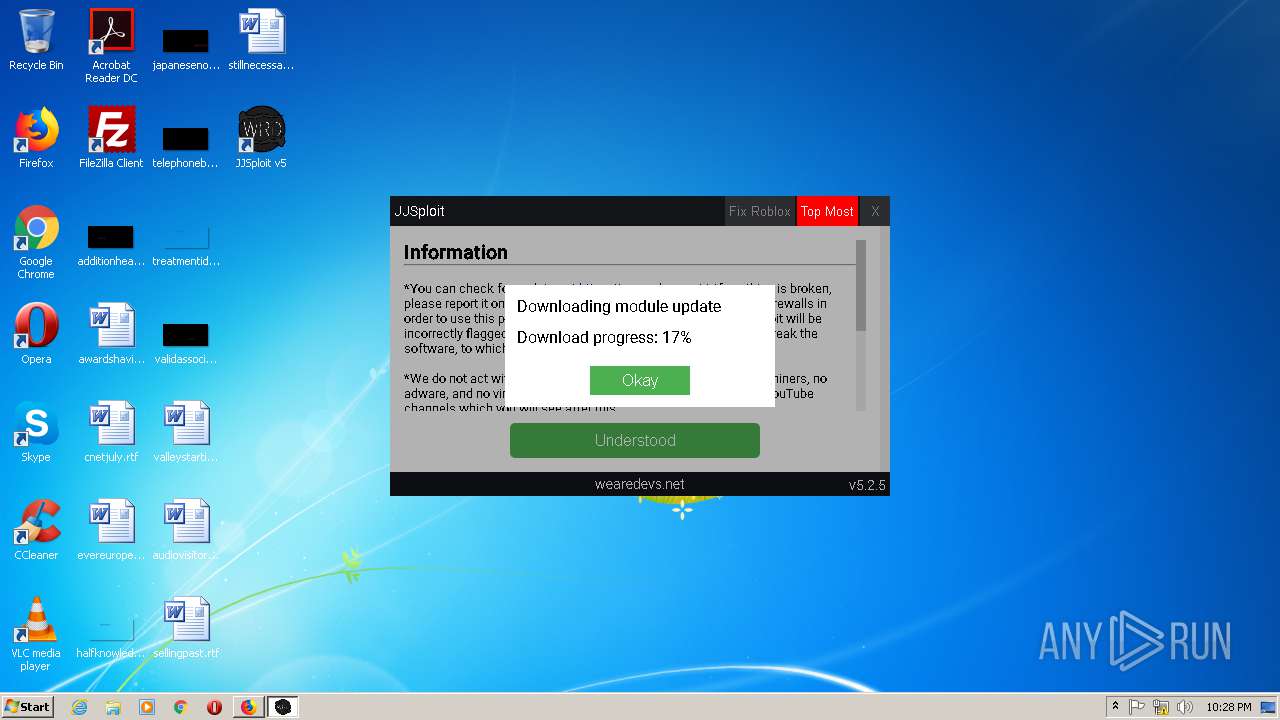Open Opera from the taskbar

click(x=214, y=707)
